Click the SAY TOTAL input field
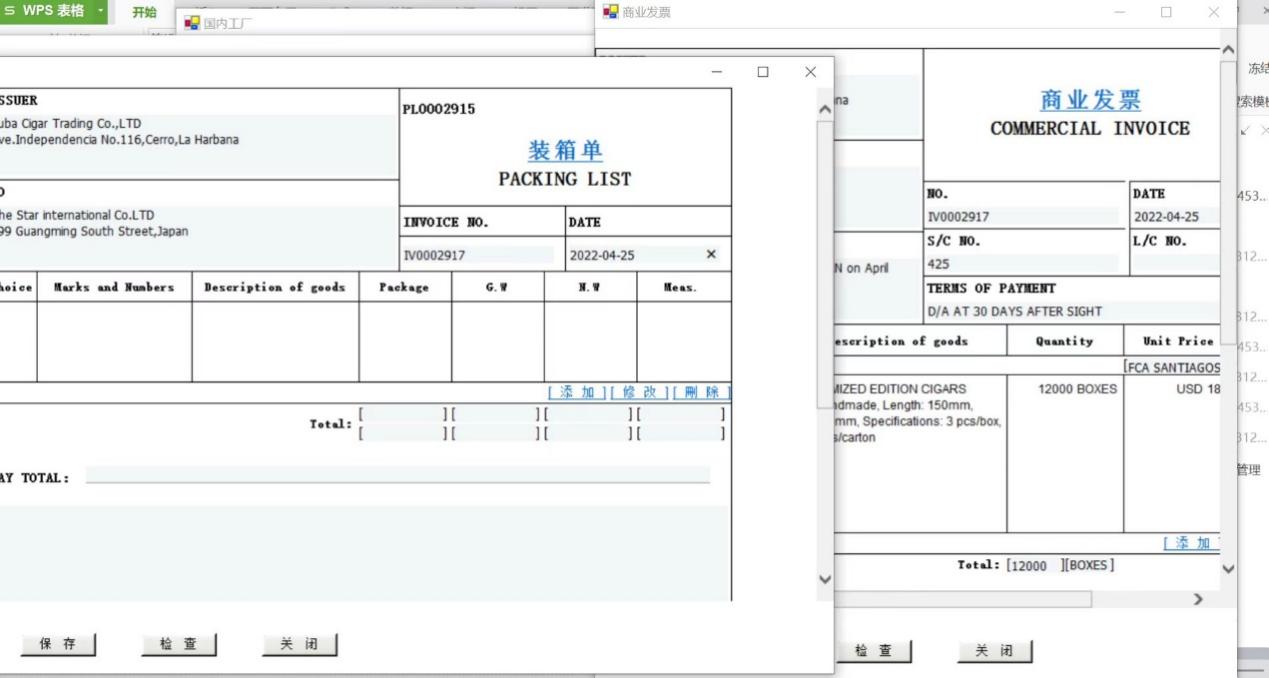This screenshot has width=1269, height=678. point(398,475)
